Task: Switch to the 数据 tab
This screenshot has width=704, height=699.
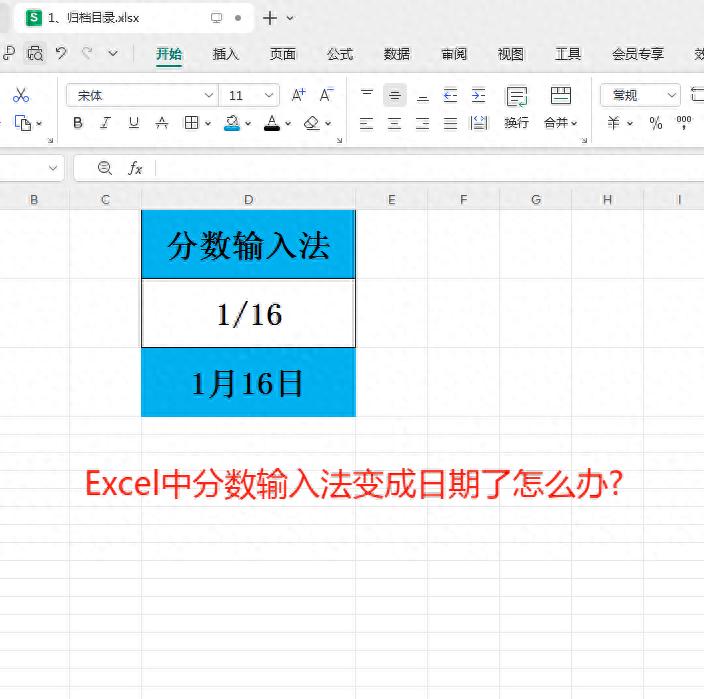Action: click(397, 54)
